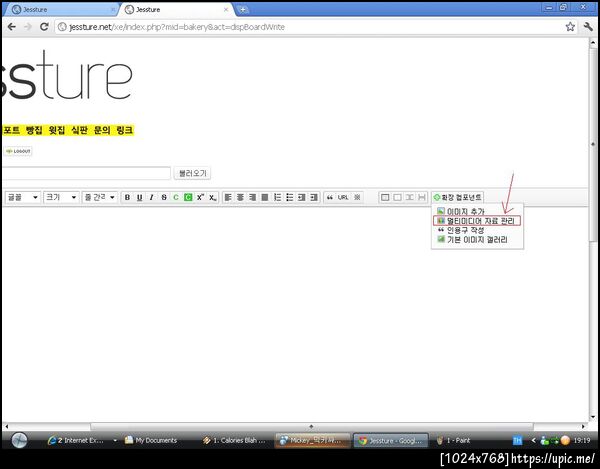Open the green text color picker
600x469 pixels.
pyautogui.click(x=176, y=197)
